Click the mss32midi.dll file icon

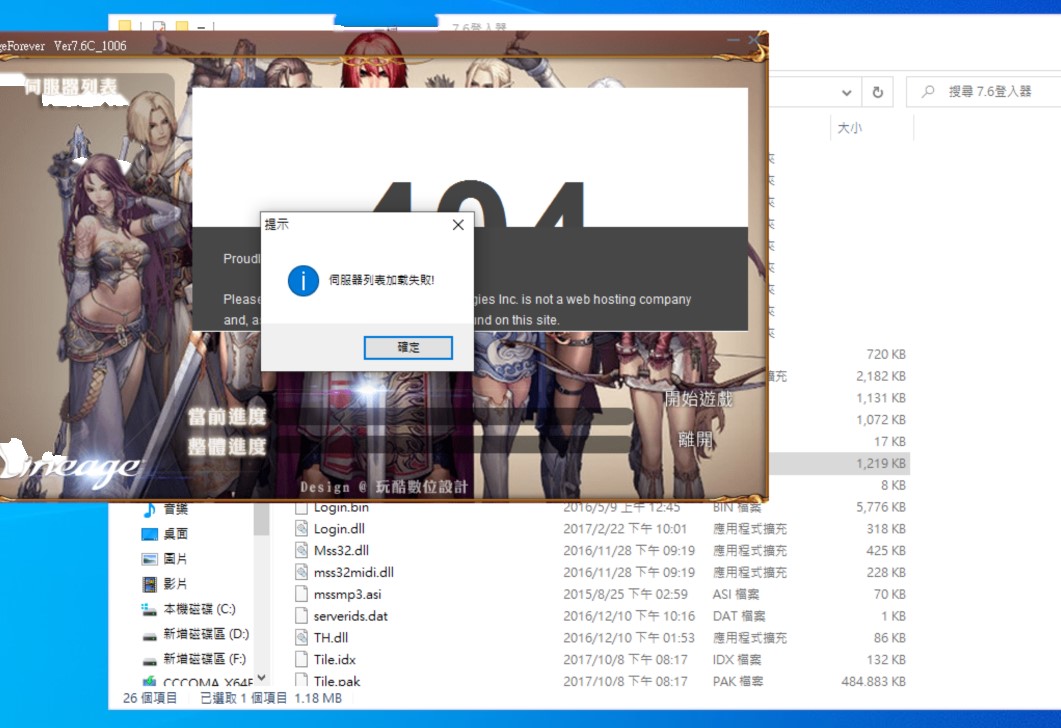pos(302,572)
